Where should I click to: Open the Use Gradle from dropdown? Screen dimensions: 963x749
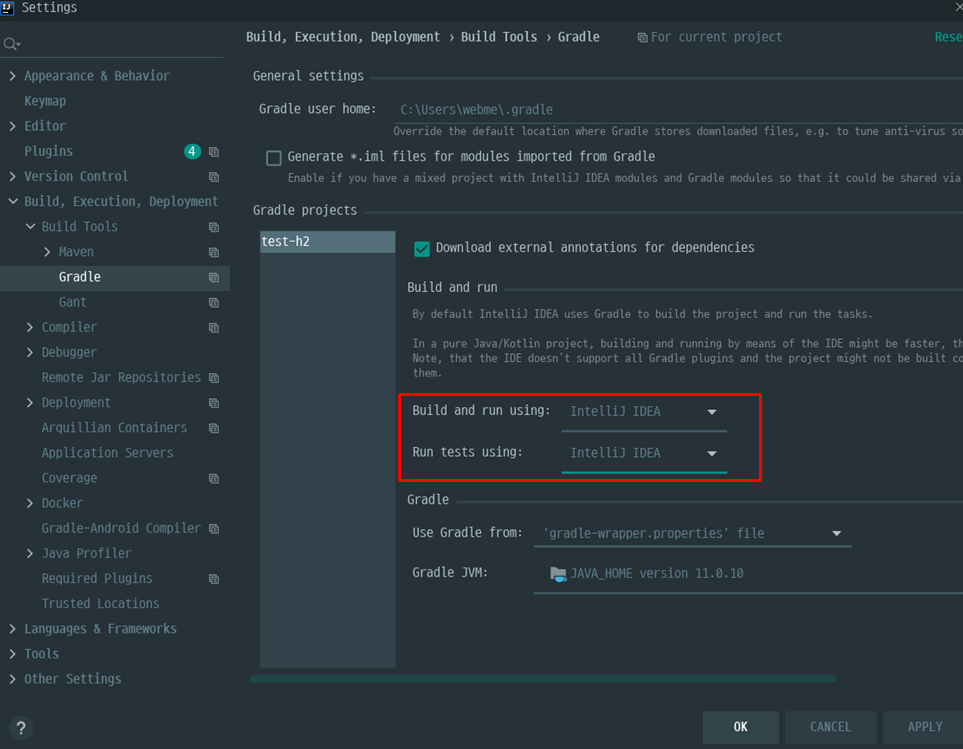(x=692, y=533)
